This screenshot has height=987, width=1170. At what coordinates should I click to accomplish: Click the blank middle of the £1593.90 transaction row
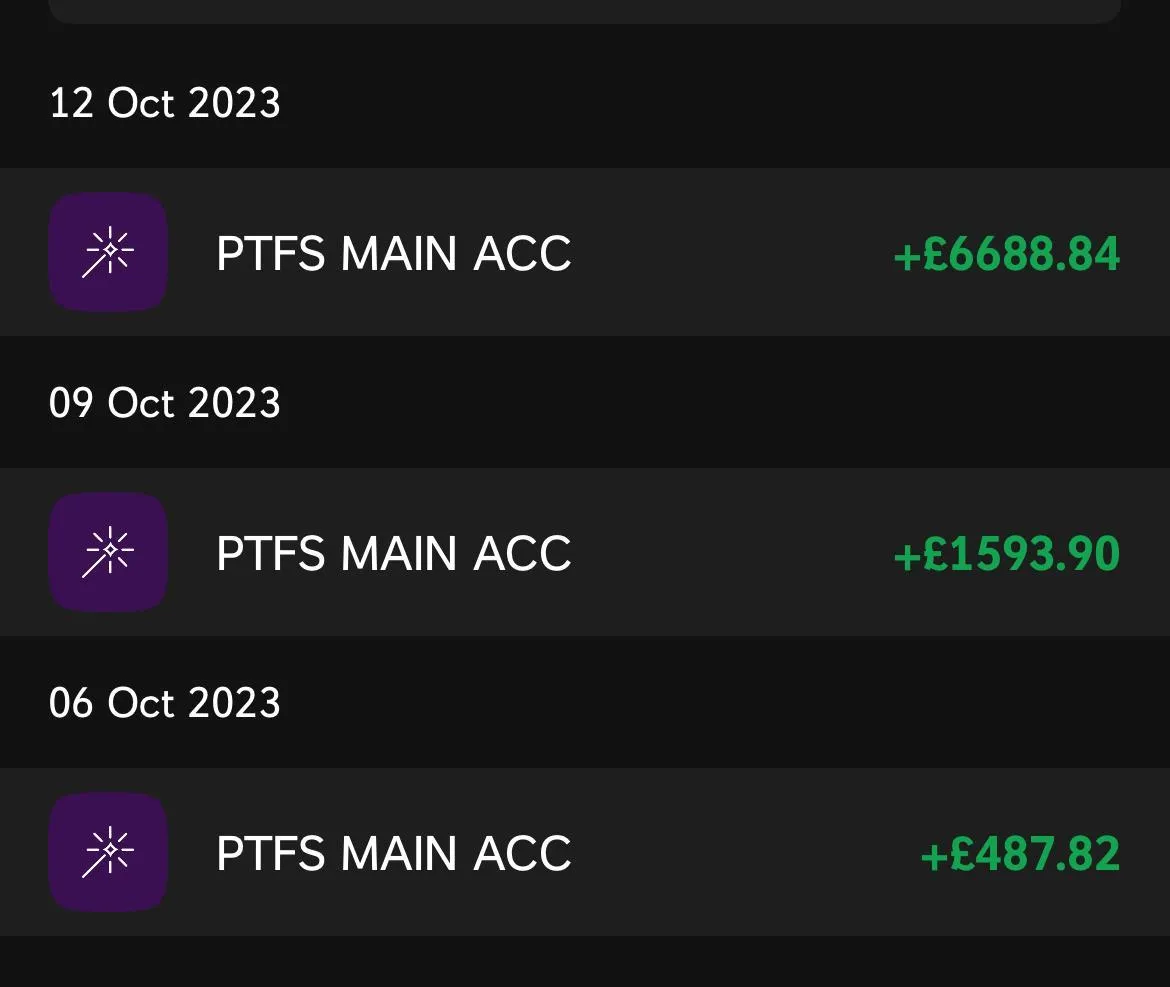(730, 554)
